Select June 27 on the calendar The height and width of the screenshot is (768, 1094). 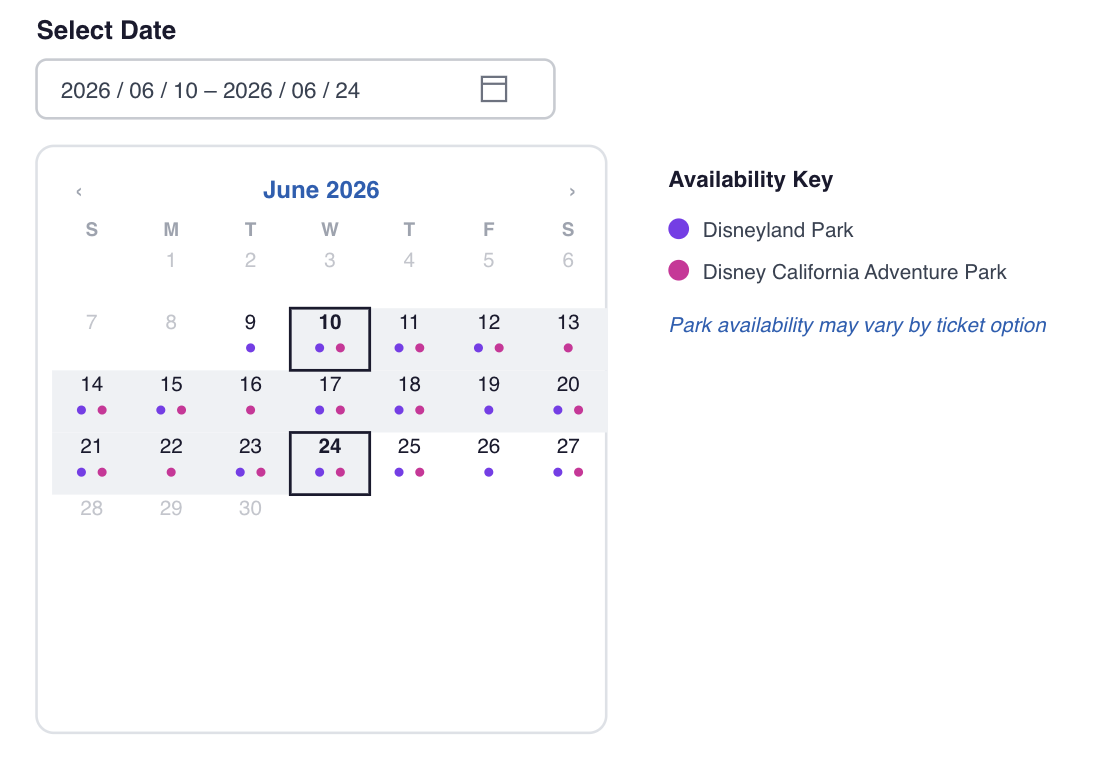[568, 463]
